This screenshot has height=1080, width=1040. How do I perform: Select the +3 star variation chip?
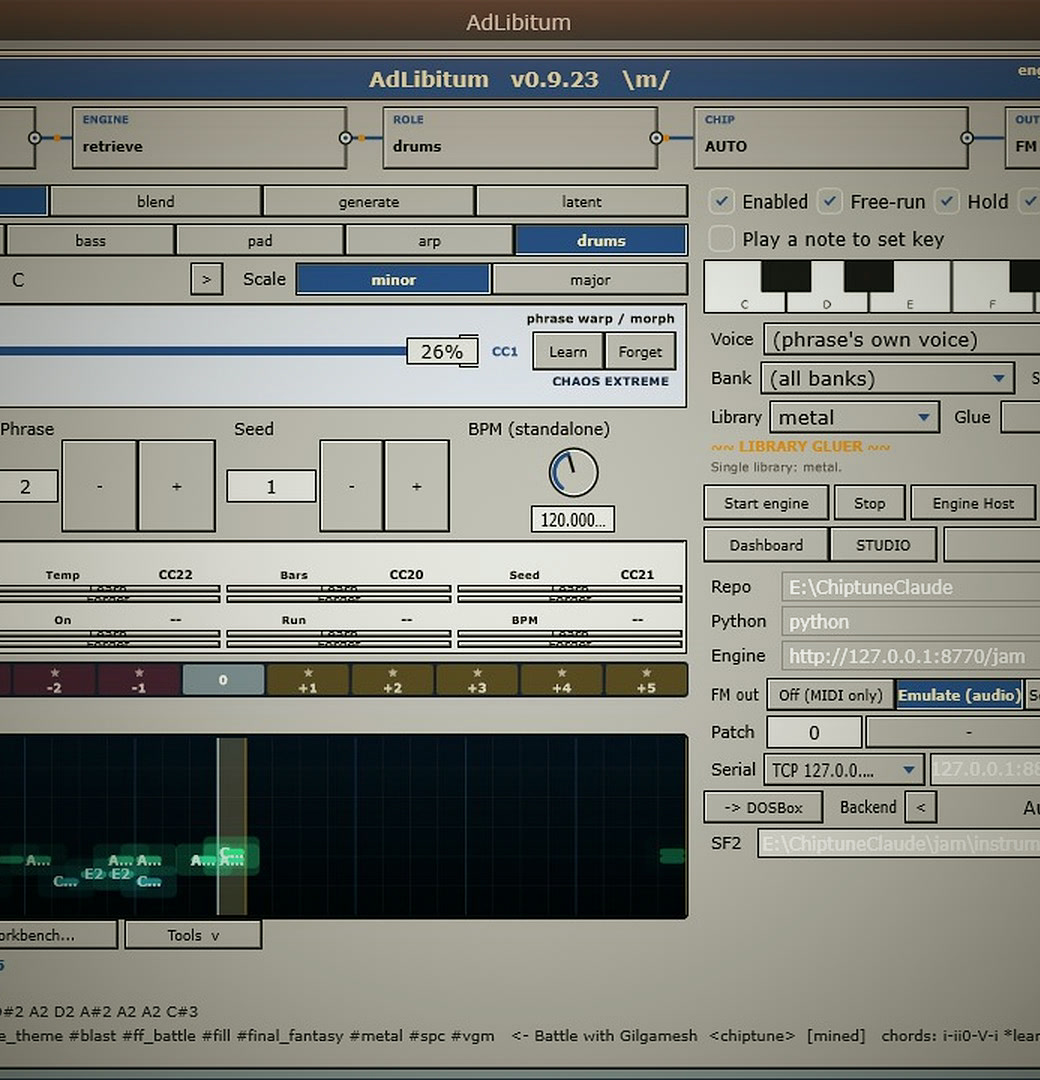[x=477, y=680]
